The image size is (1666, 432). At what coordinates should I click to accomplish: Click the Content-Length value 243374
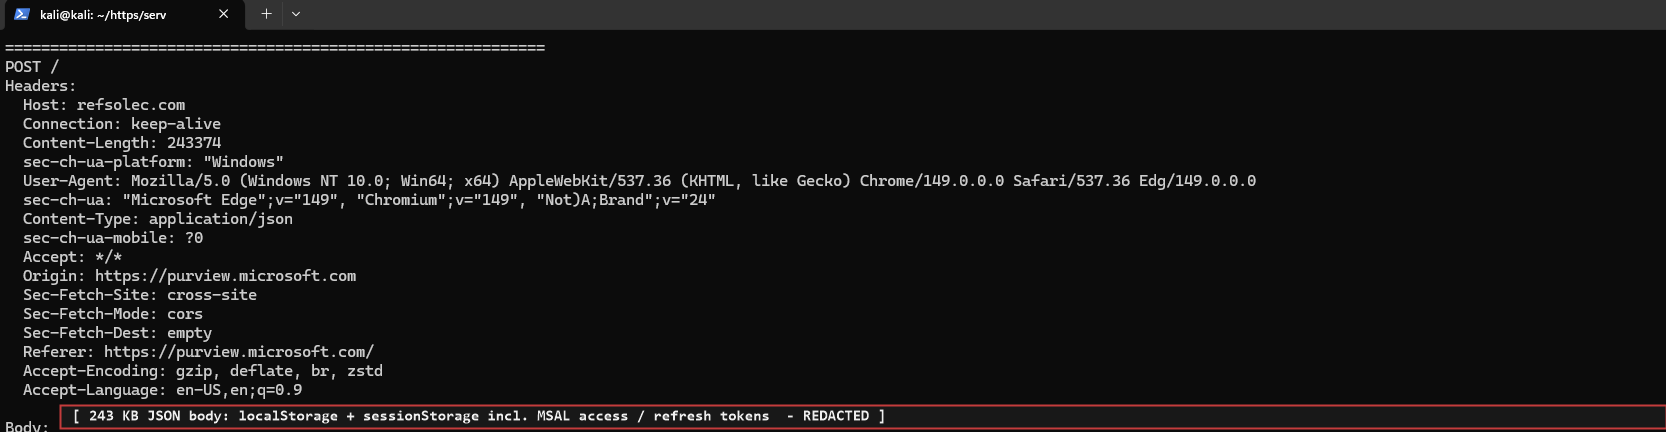194,143
